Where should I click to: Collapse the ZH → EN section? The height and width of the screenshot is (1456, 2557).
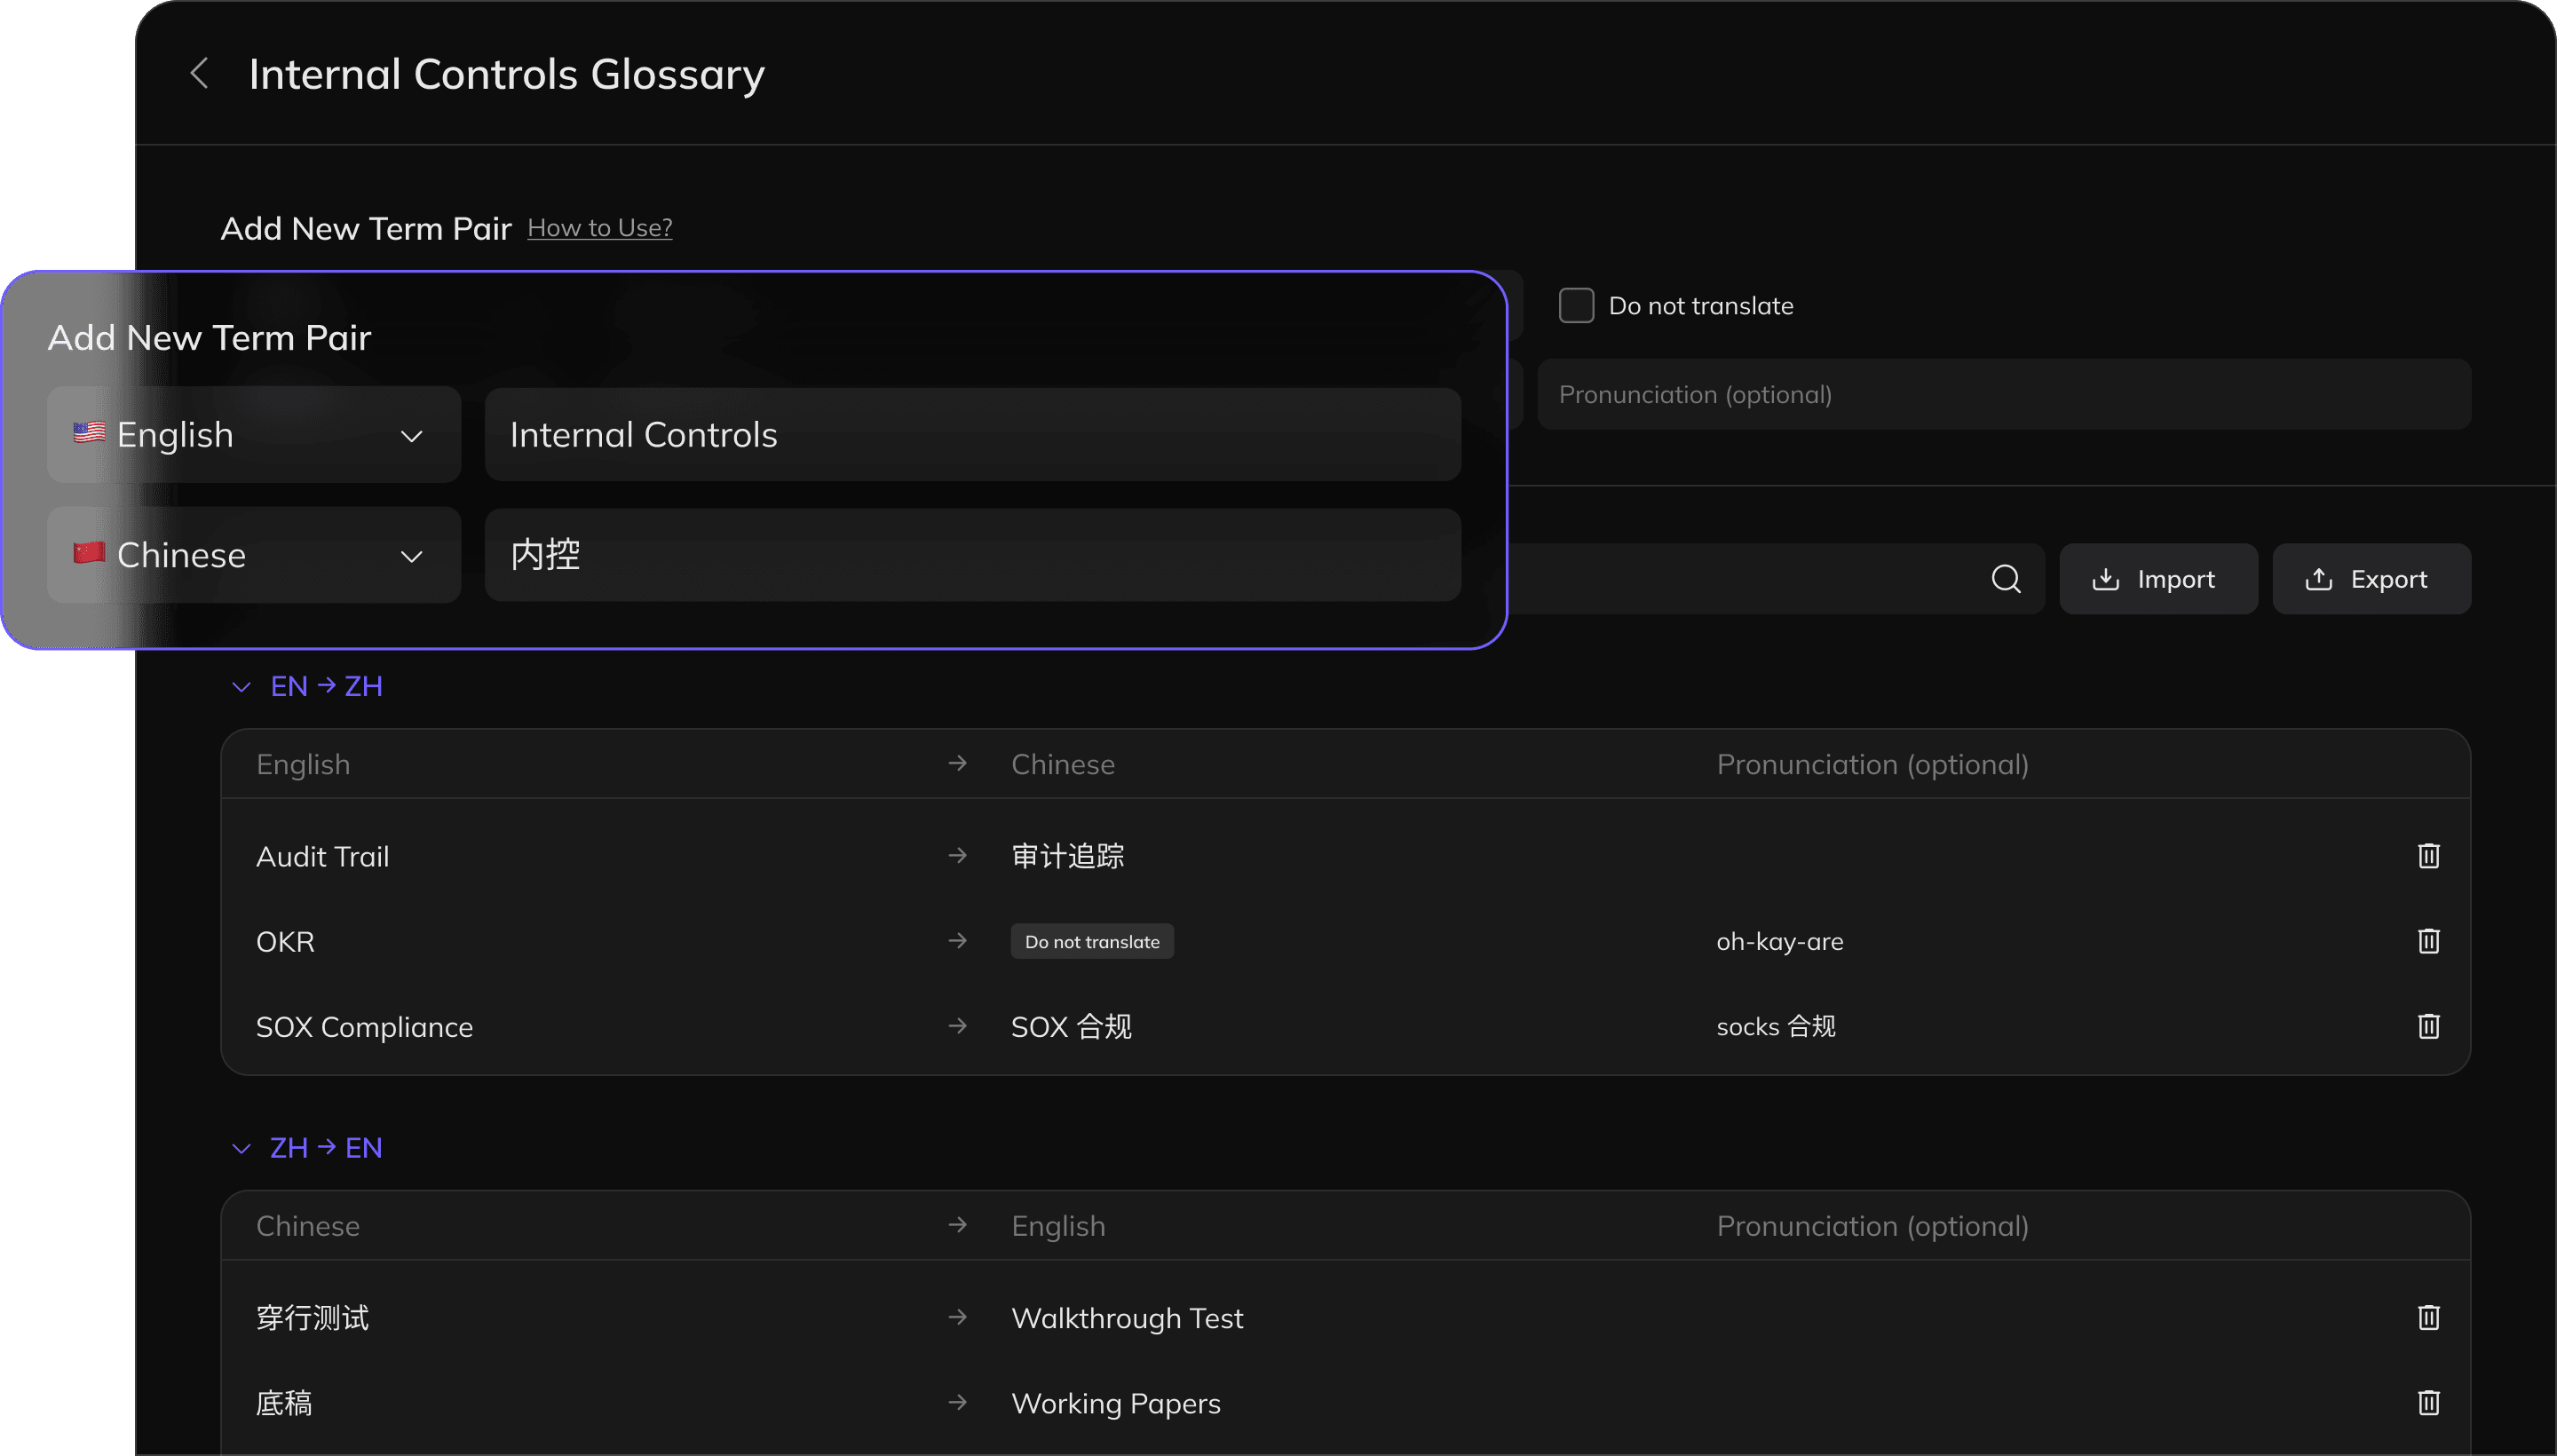[241, 1148]
